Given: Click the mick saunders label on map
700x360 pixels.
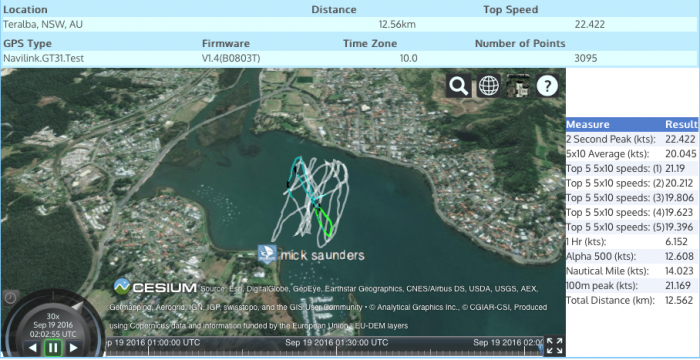Looking at the screenshot, I should pyautogui.click(x=323, y=255).
